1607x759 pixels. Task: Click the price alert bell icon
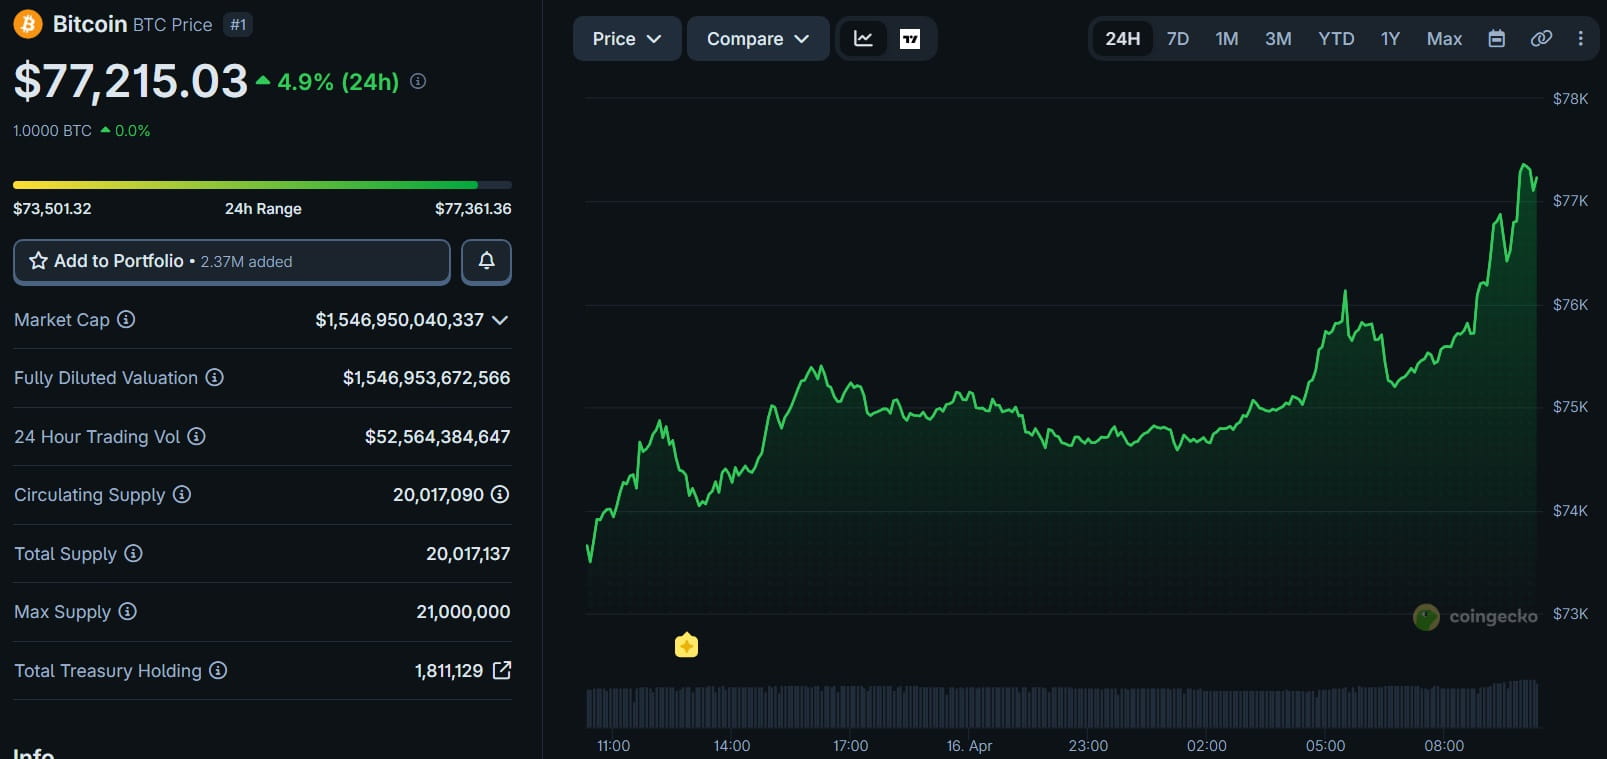[x=486, y=261]
